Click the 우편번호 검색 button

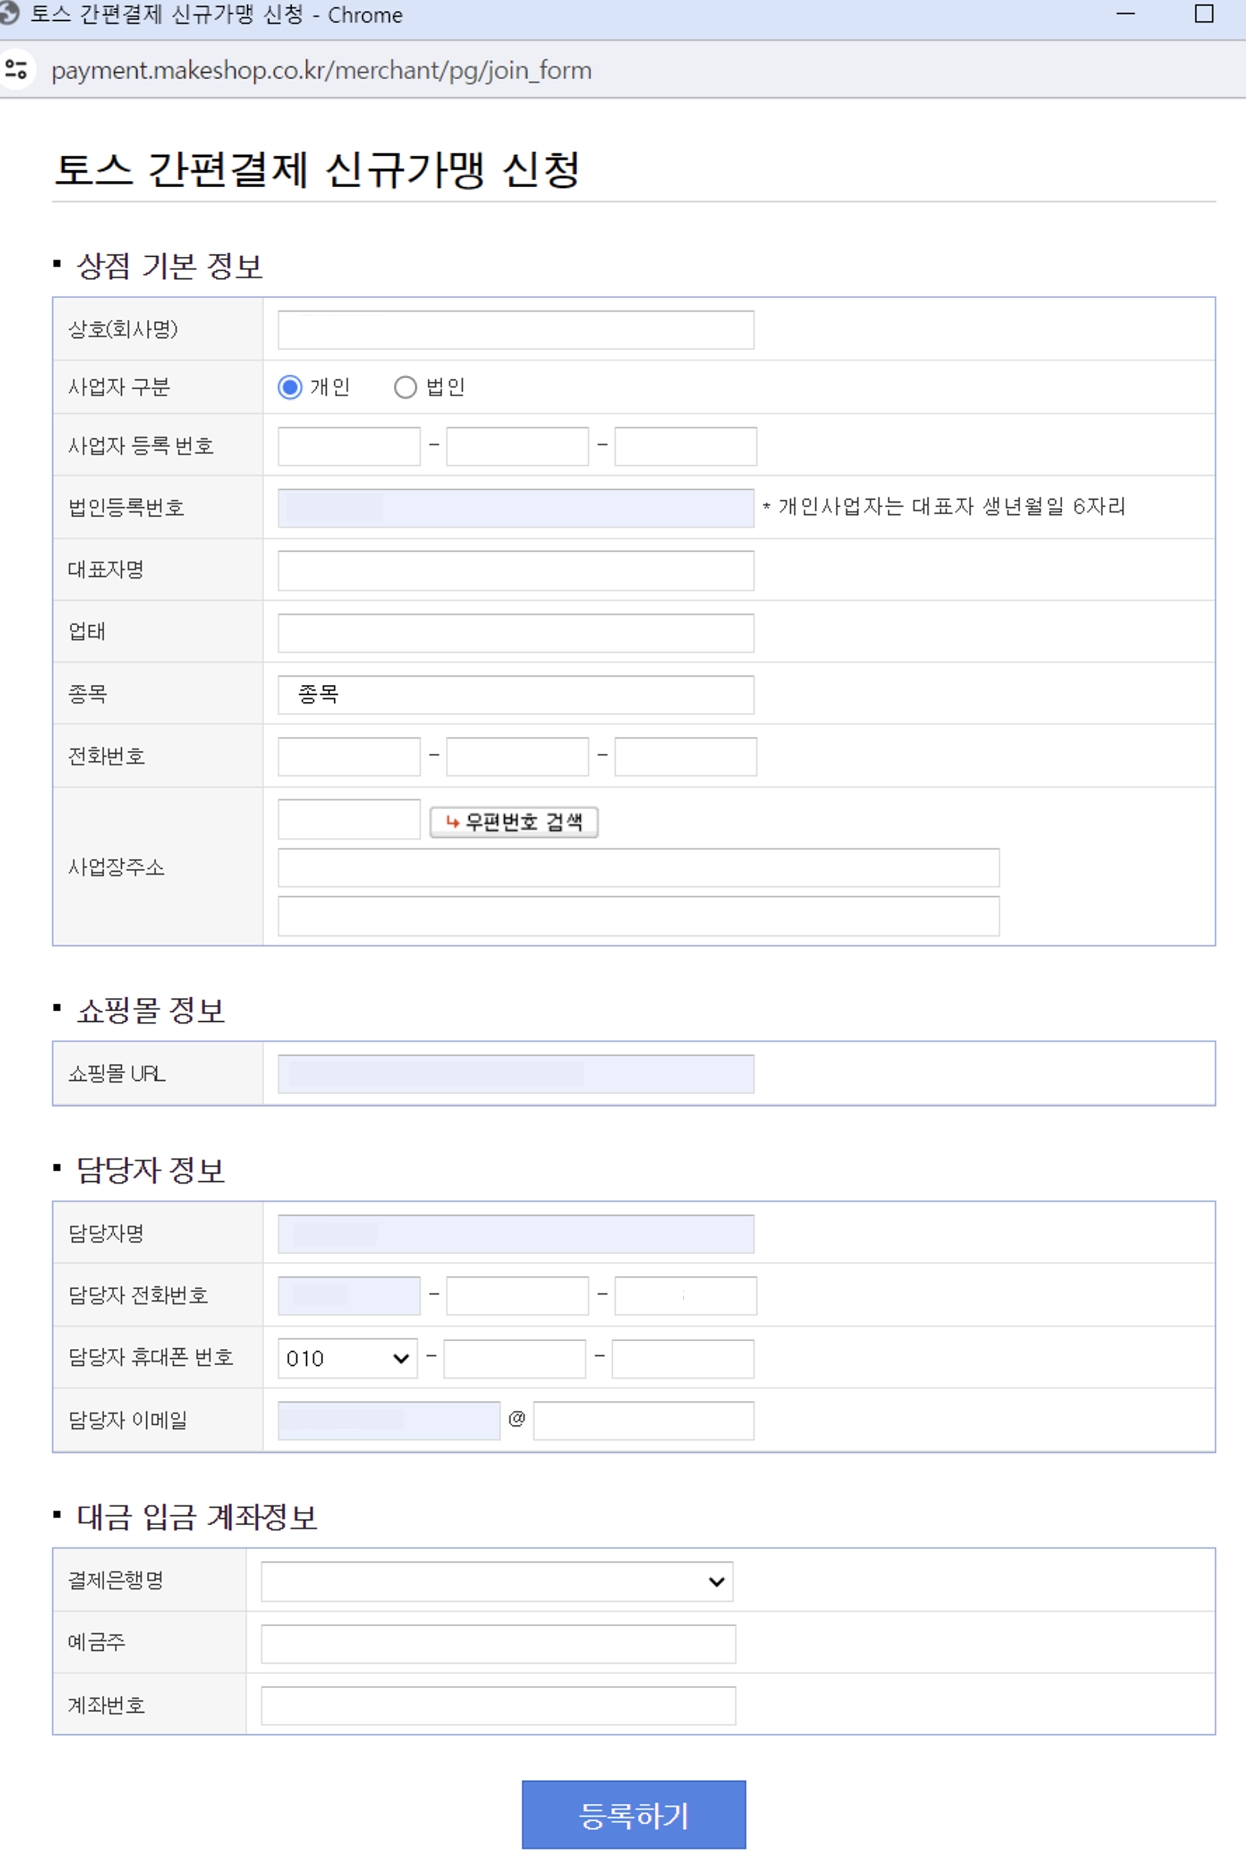(x=514, y=822)
